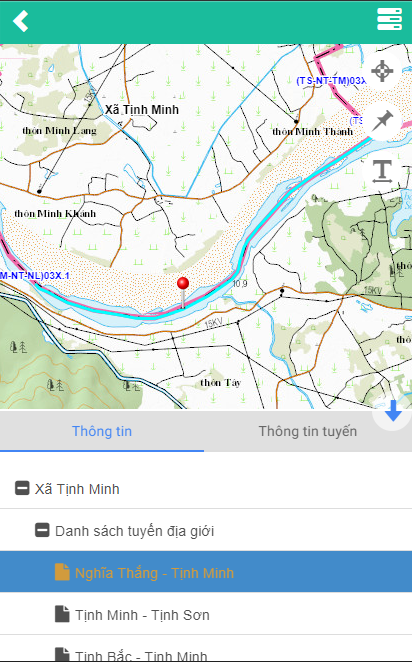Screen dimensions: 412x662
Task: Click Xã Tịnh Minh label on map
Action: point(142,110)
